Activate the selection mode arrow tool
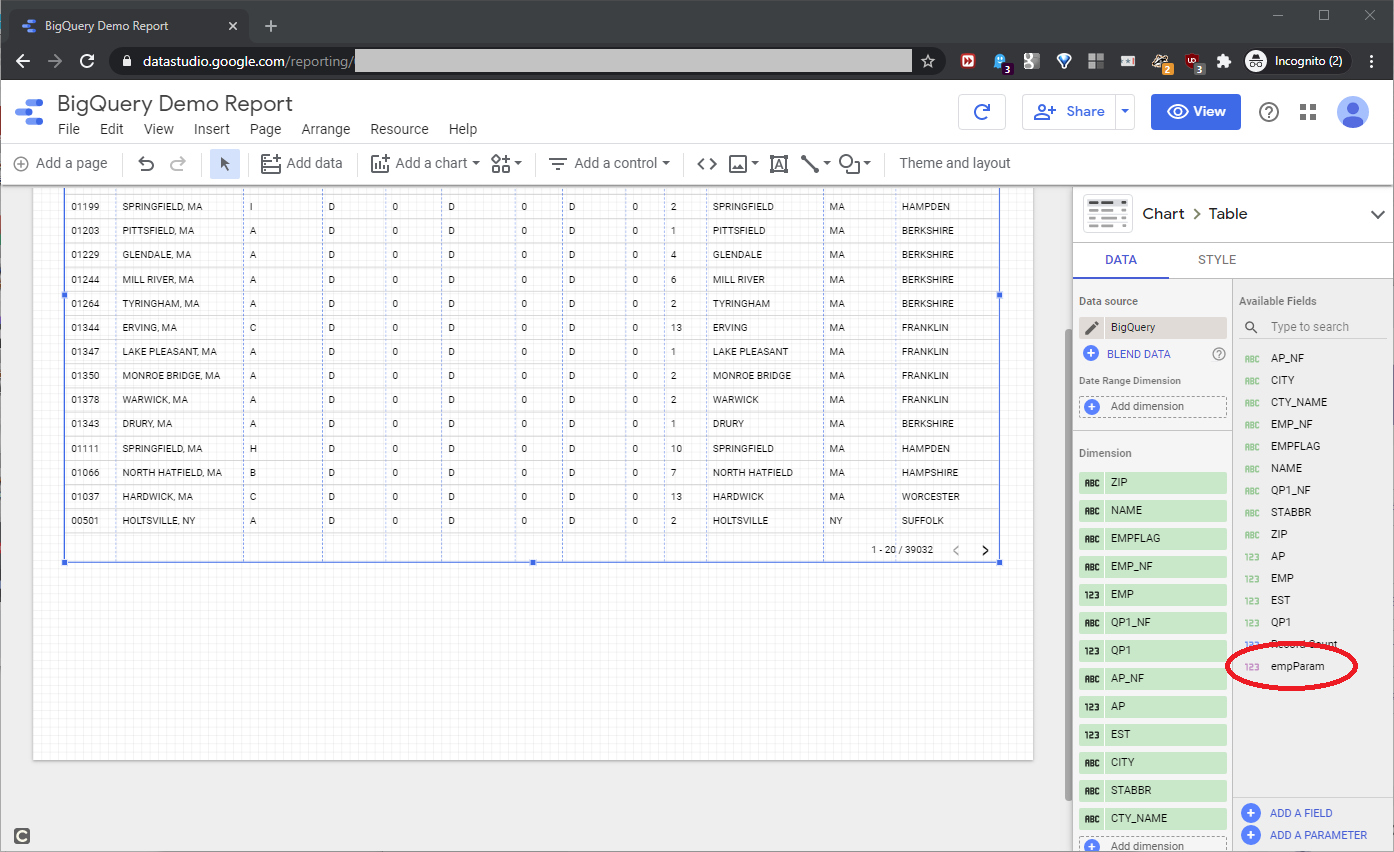The height and width of the screenshot is (852, 1394). point(225,163)
